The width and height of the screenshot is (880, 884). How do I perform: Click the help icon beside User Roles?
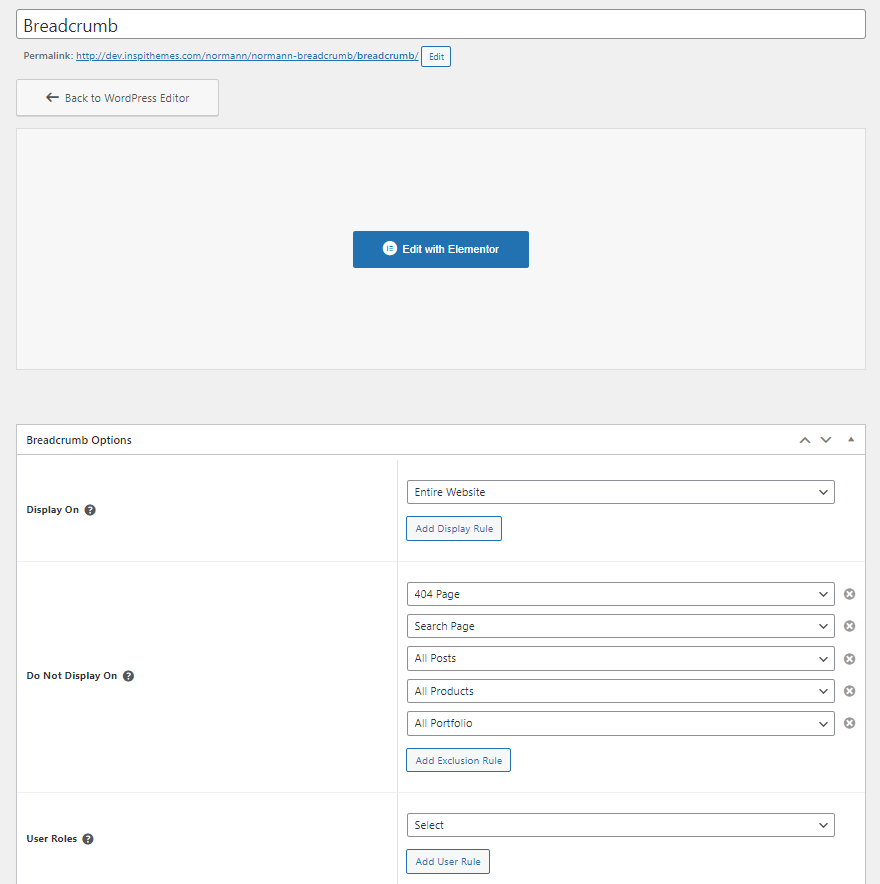pyautogui.click(x=87, y=839)
